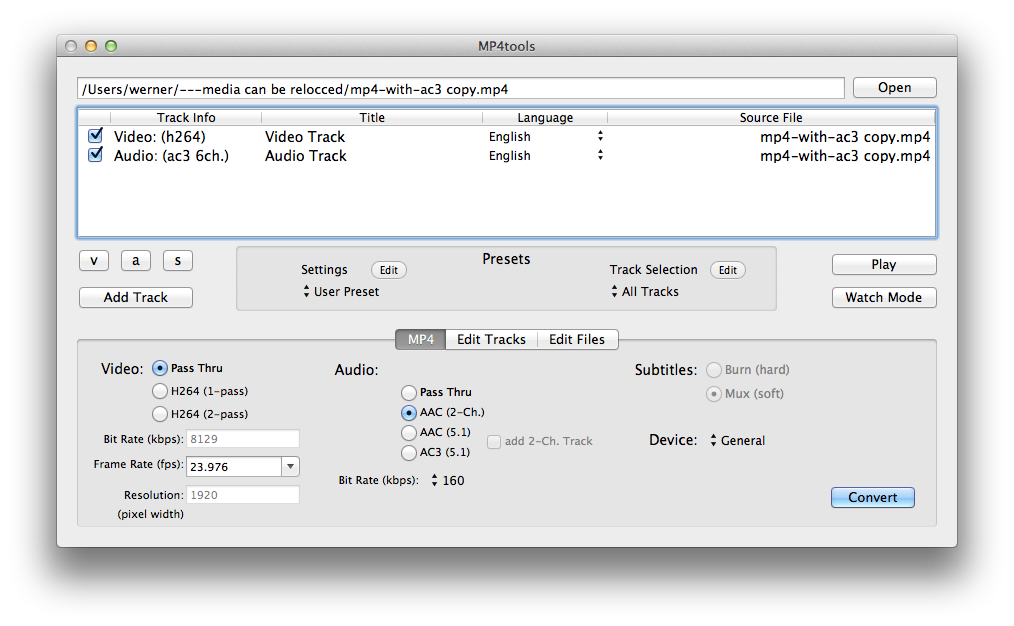1014x626 pixels.
Task: Select the 'Video Track' title cell
Action: pyautogui.click(x=305, y=136)
